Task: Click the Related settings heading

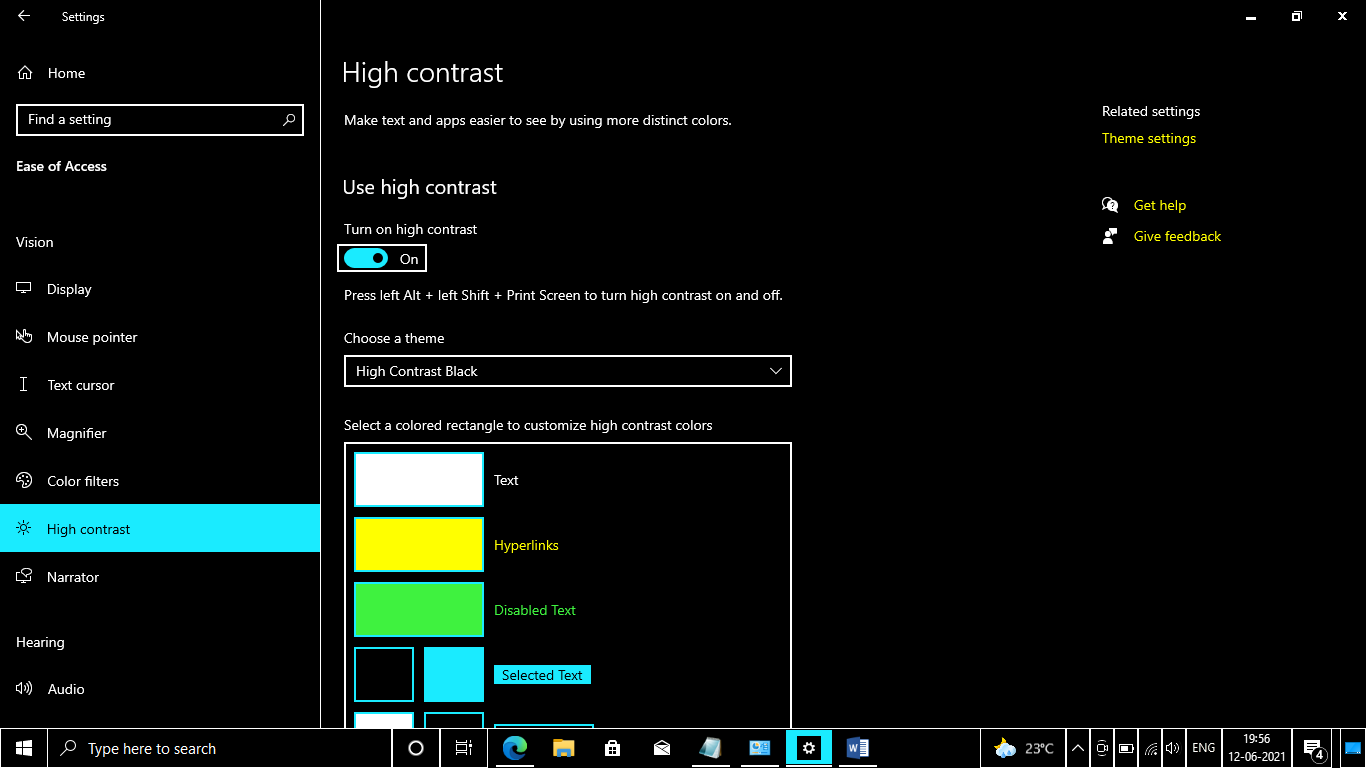Action: 1151,111
